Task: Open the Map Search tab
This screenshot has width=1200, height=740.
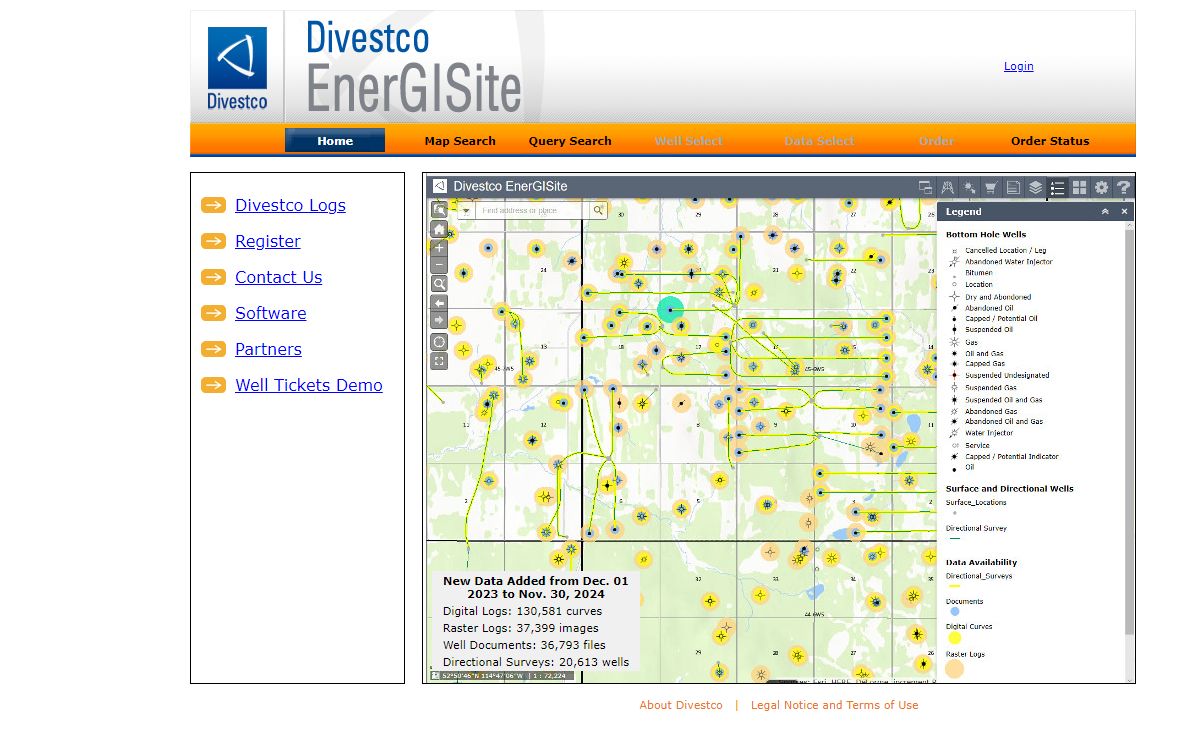Action: [x=460, y=141]
